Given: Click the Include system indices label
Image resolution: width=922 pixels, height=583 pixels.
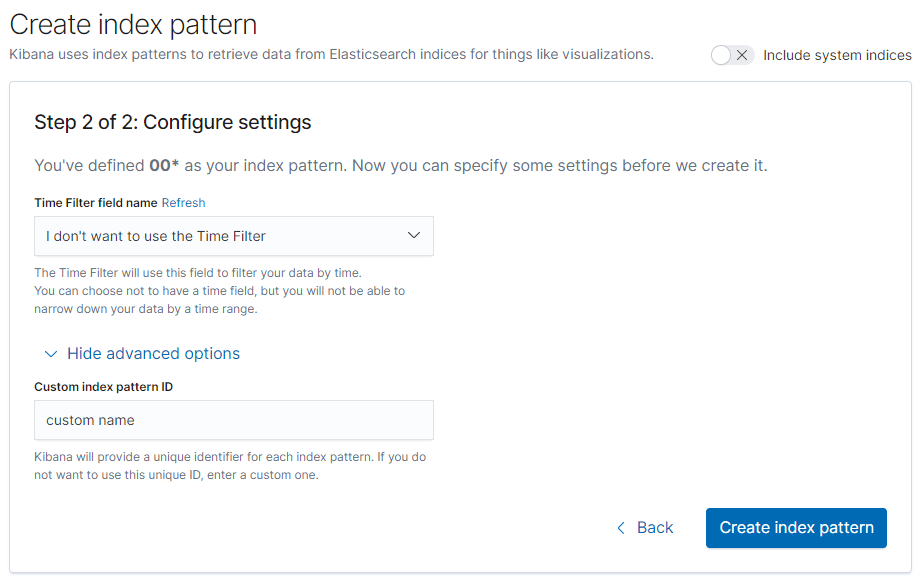Looking at the screenshot, I should (837, 55).
